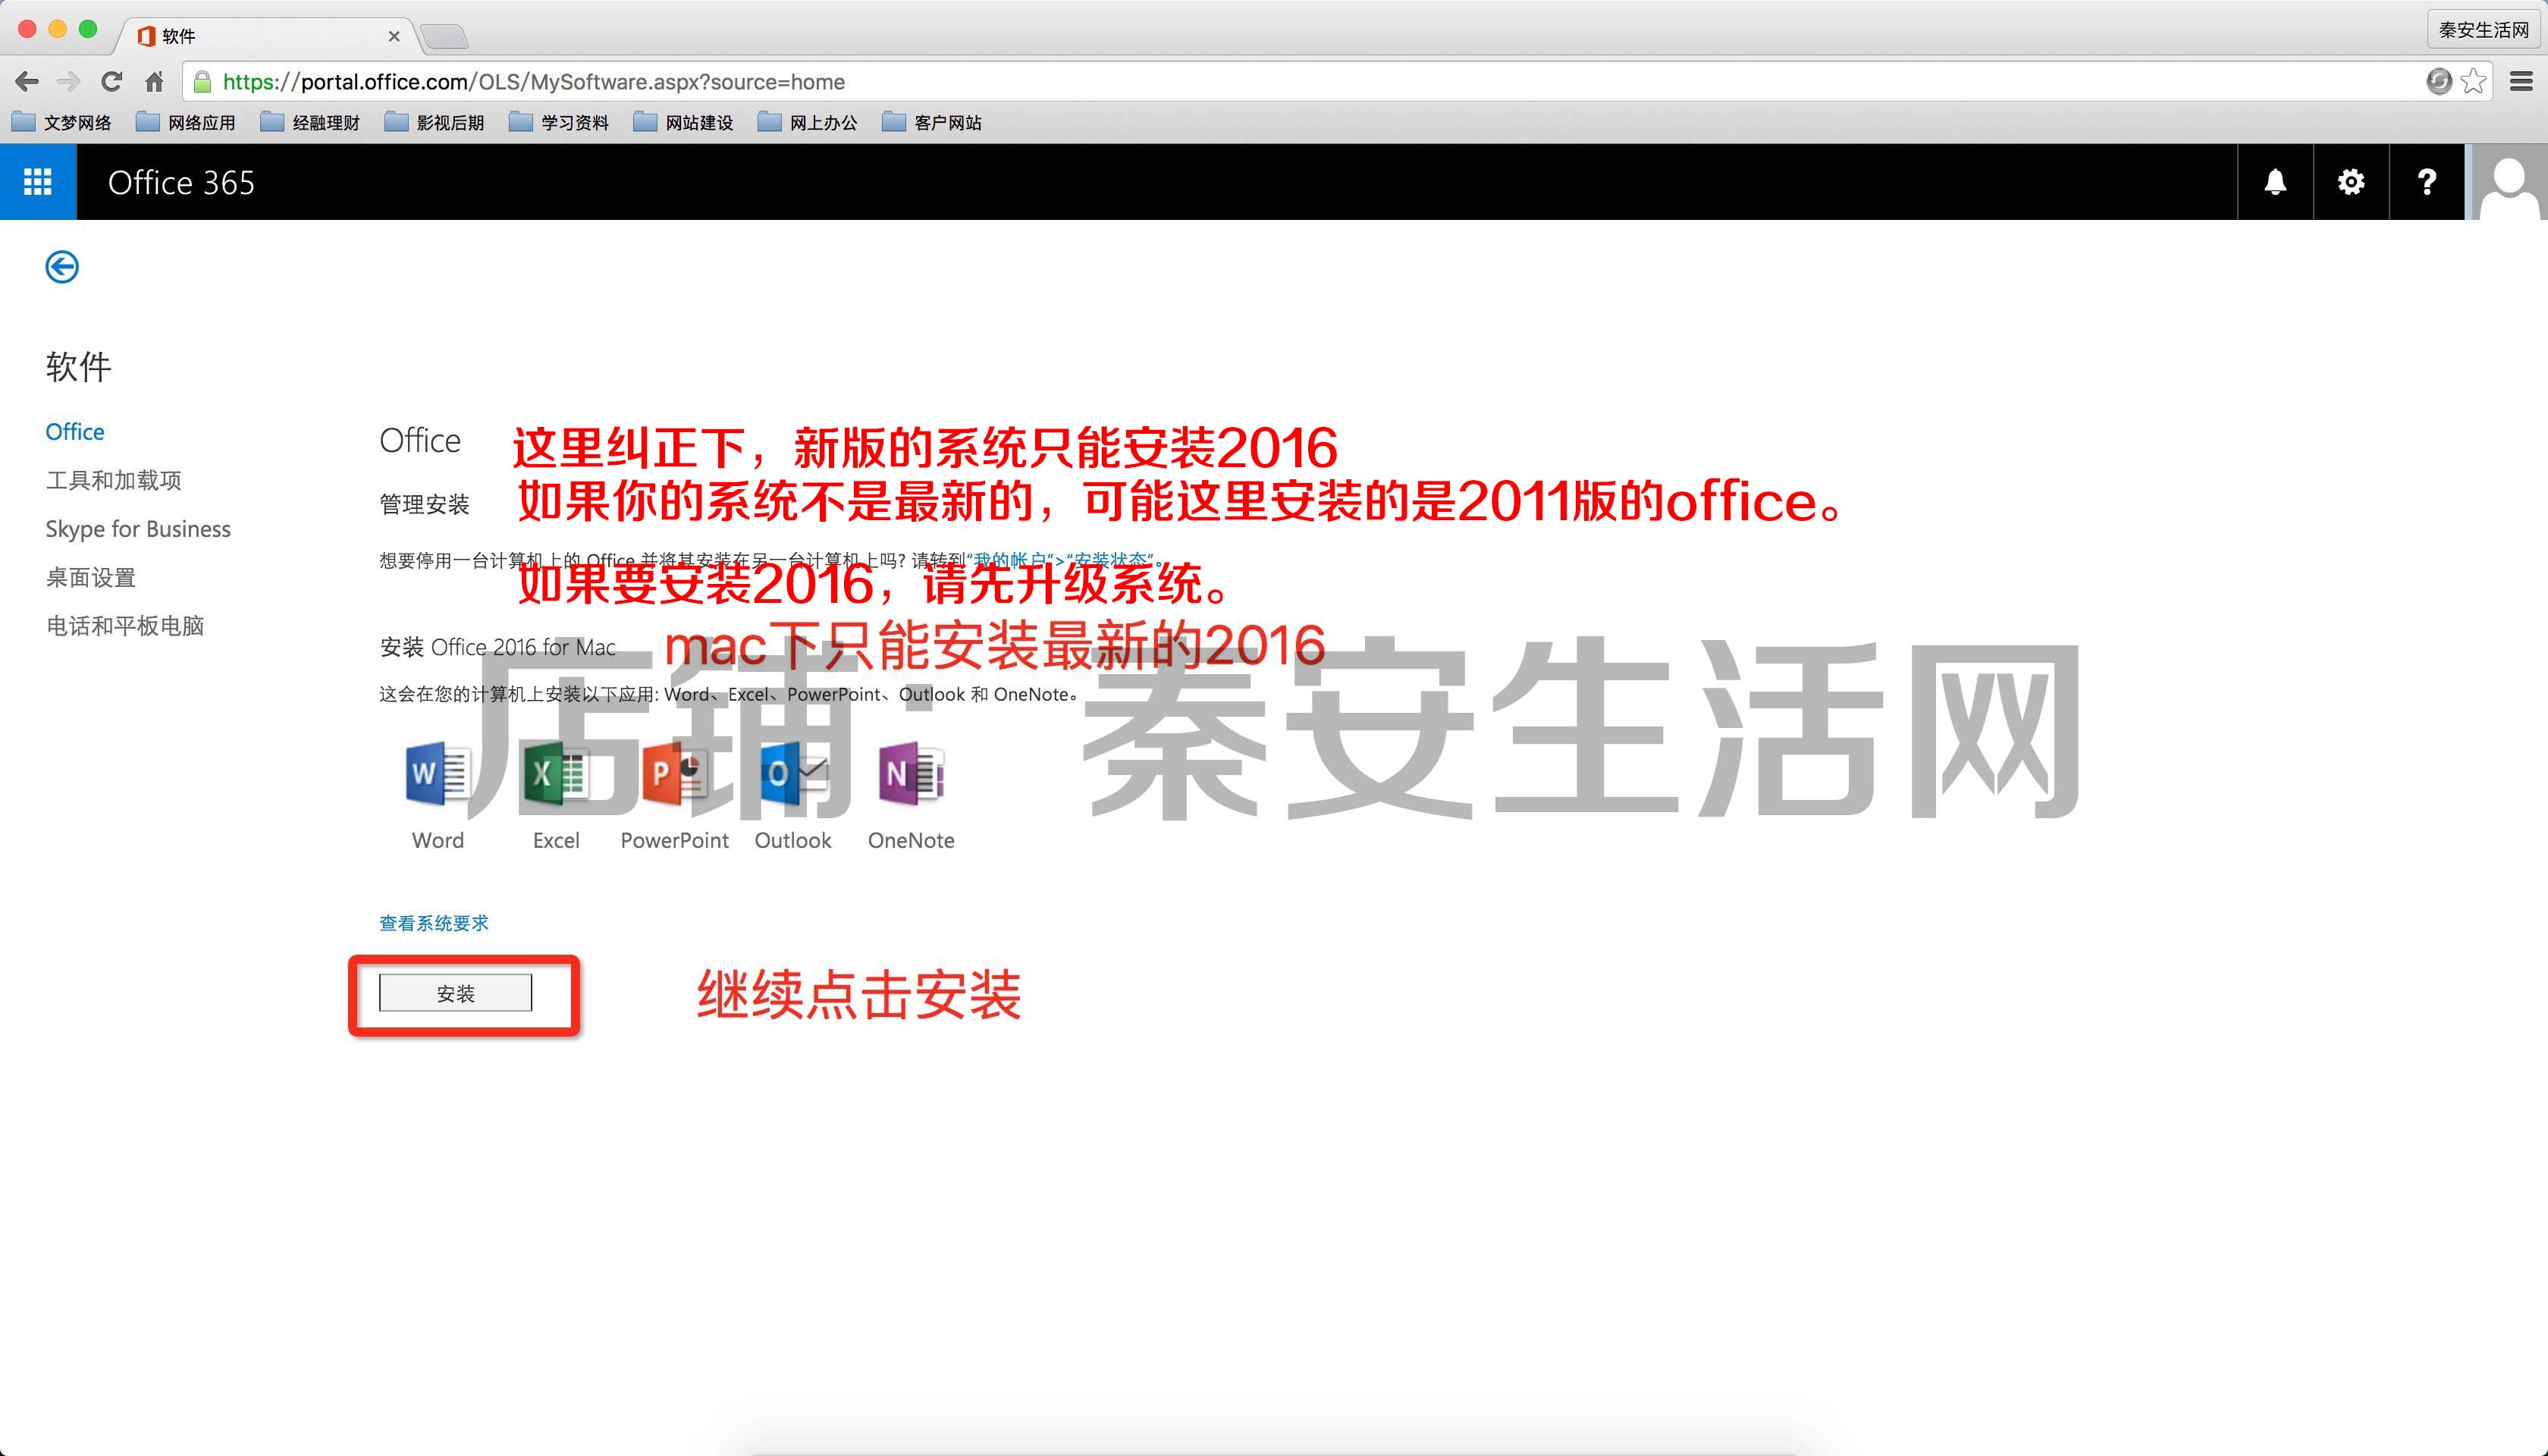The image size is (2548, 1456).
Task: Bookmark this page with the star
Action: click(2474, 82)
